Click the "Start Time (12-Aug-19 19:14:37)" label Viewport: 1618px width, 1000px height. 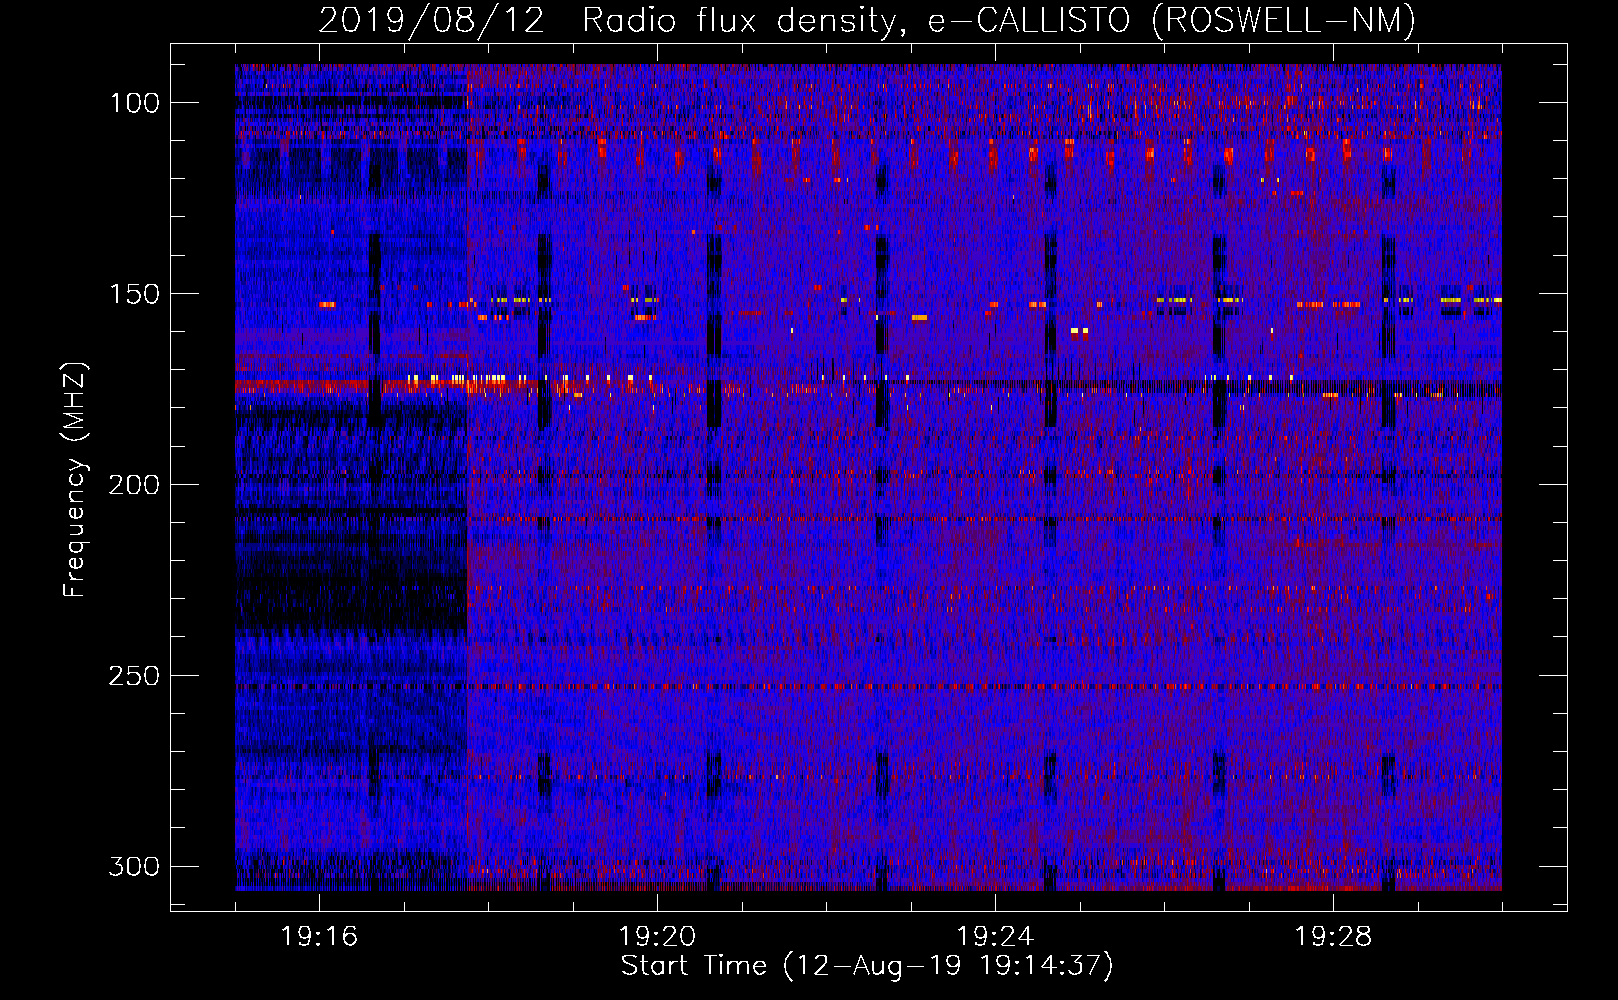click(x=867, y=966)
